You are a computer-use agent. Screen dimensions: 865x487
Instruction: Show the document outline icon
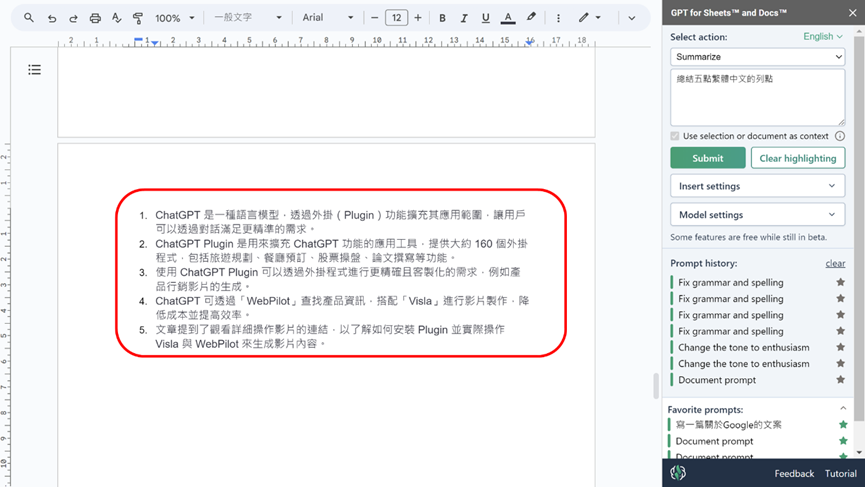[34, 69]
